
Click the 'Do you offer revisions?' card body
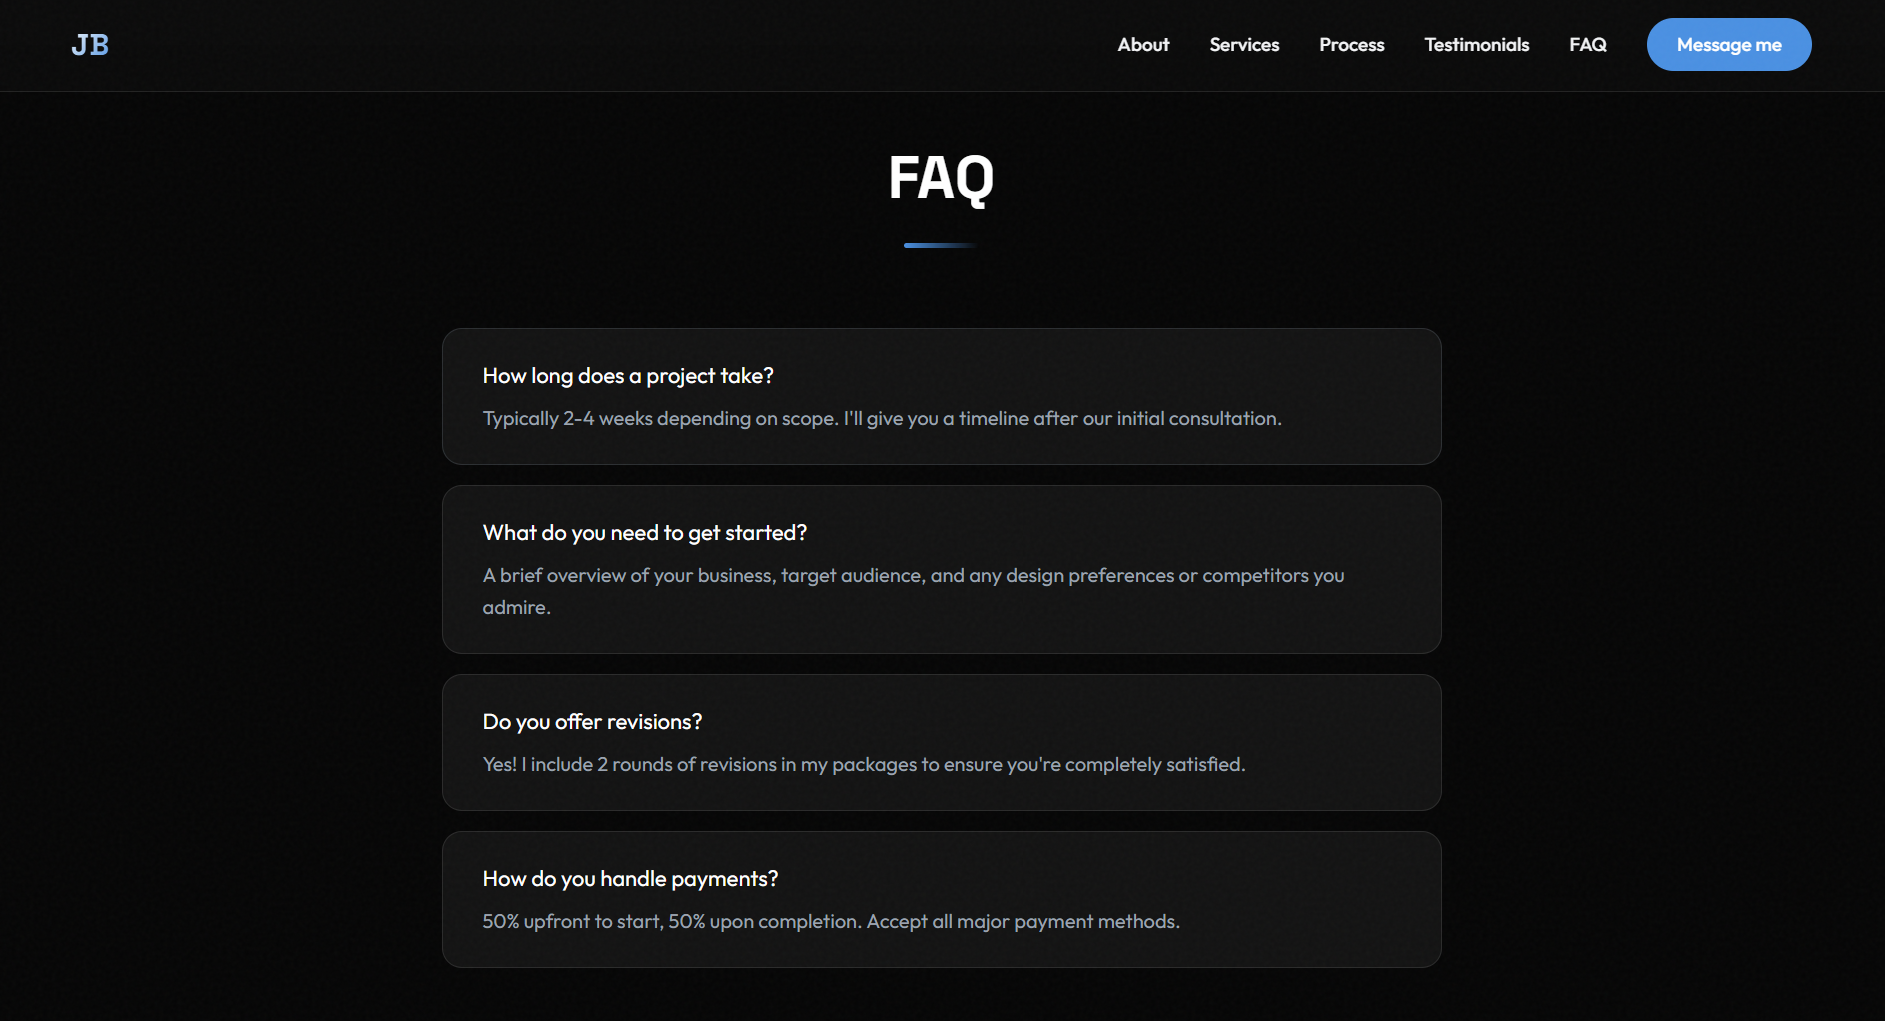coord(941,742)
